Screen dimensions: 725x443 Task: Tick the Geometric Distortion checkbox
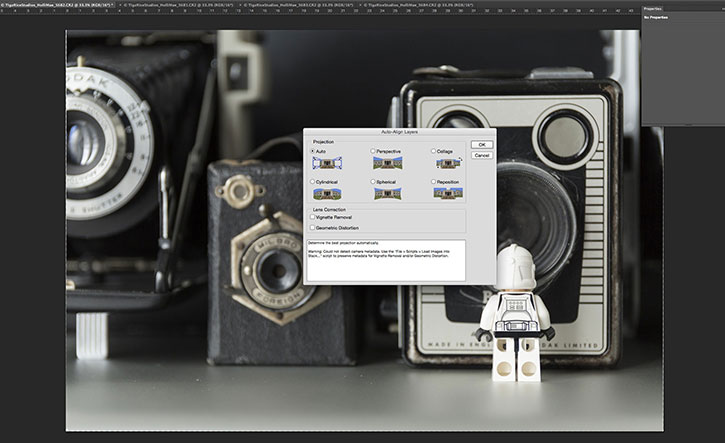coord(313,228)
